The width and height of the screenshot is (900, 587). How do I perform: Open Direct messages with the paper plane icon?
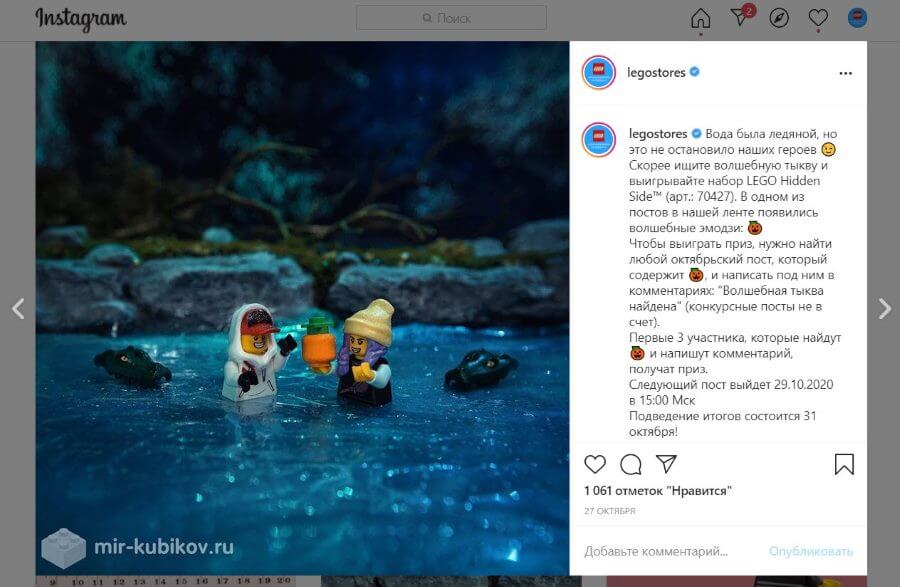737,17
